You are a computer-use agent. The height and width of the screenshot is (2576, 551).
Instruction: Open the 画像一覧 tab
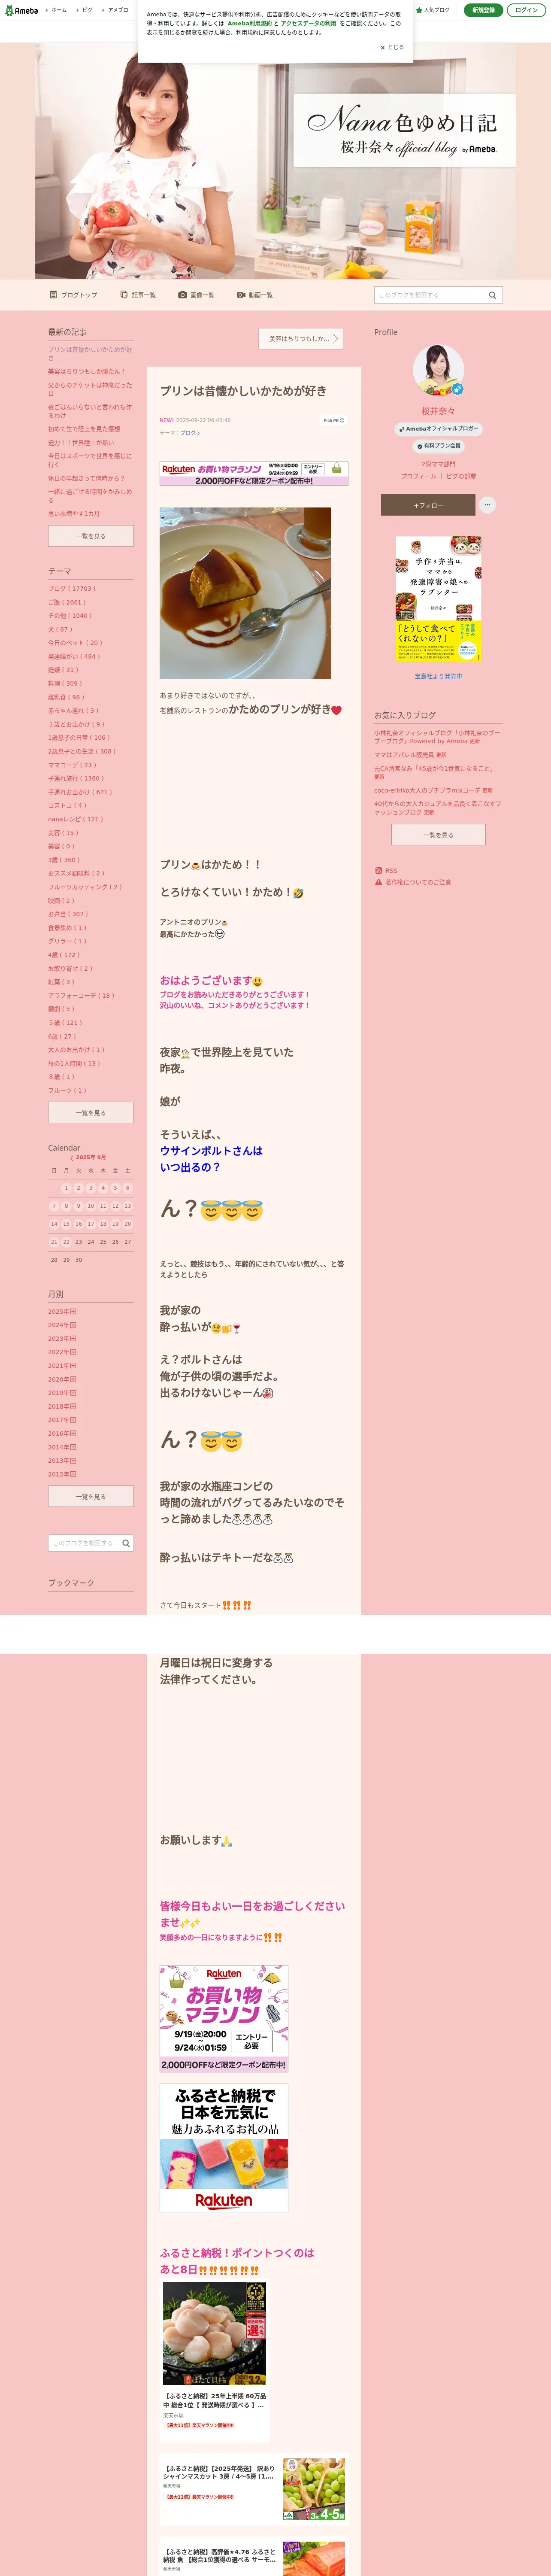pyautogui.click(x=196, y=295)
